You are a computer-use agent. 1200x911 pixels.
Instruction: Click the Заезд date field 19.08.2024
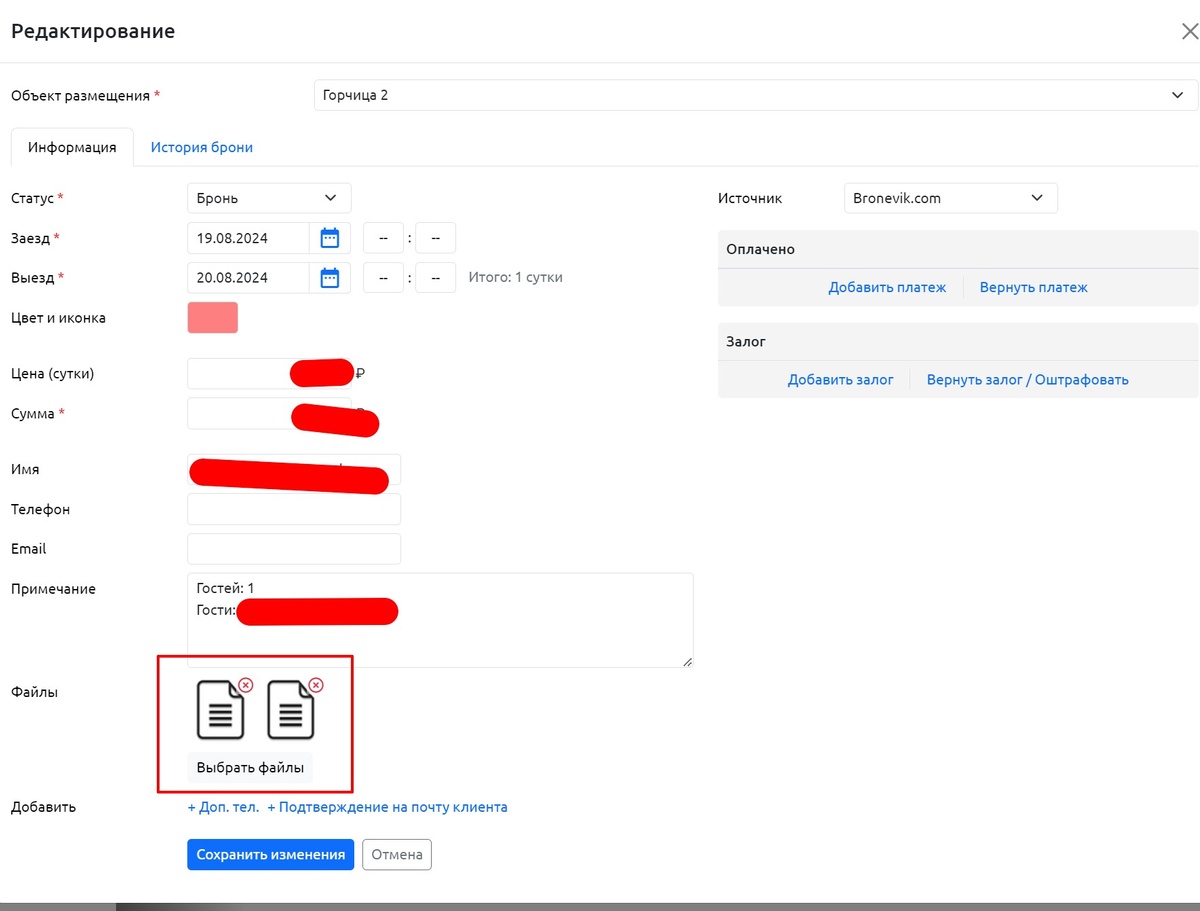click(248, 238)
